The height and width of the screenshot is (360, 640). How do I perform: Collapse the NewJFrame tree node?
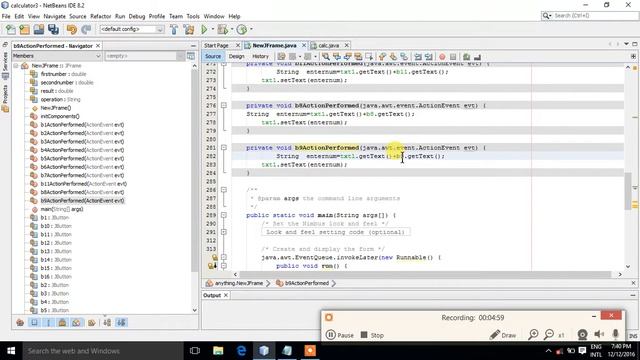(16, 66)
